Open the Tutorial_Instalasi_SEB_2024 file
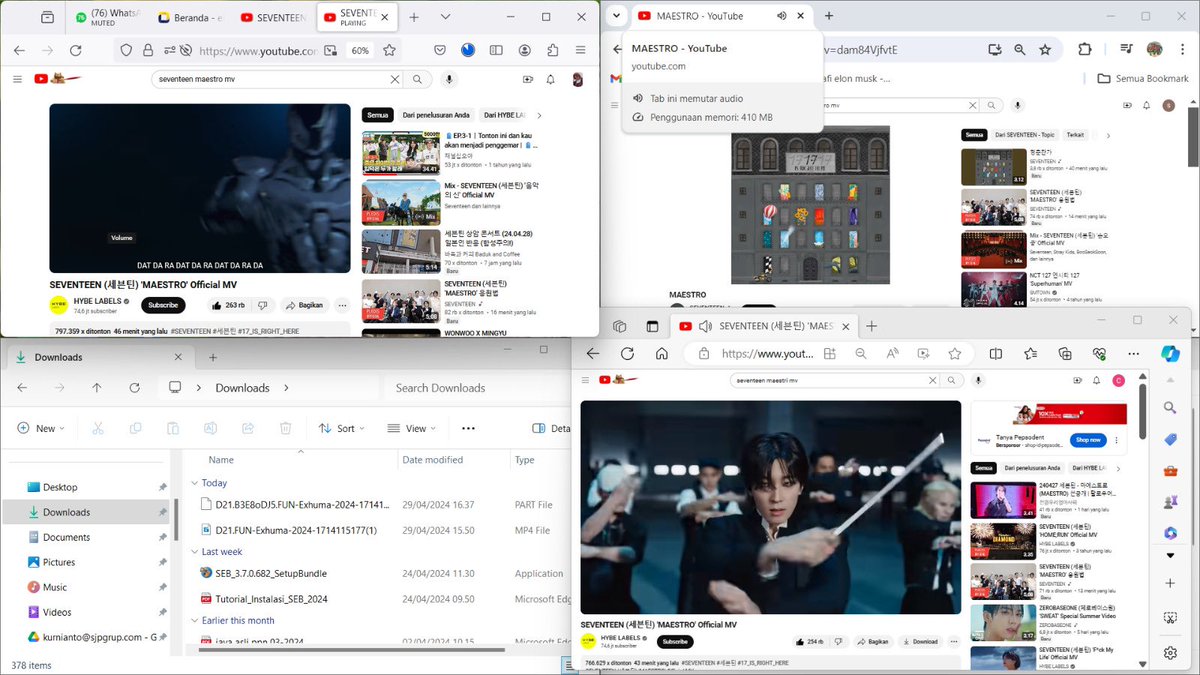 point(271,599)
